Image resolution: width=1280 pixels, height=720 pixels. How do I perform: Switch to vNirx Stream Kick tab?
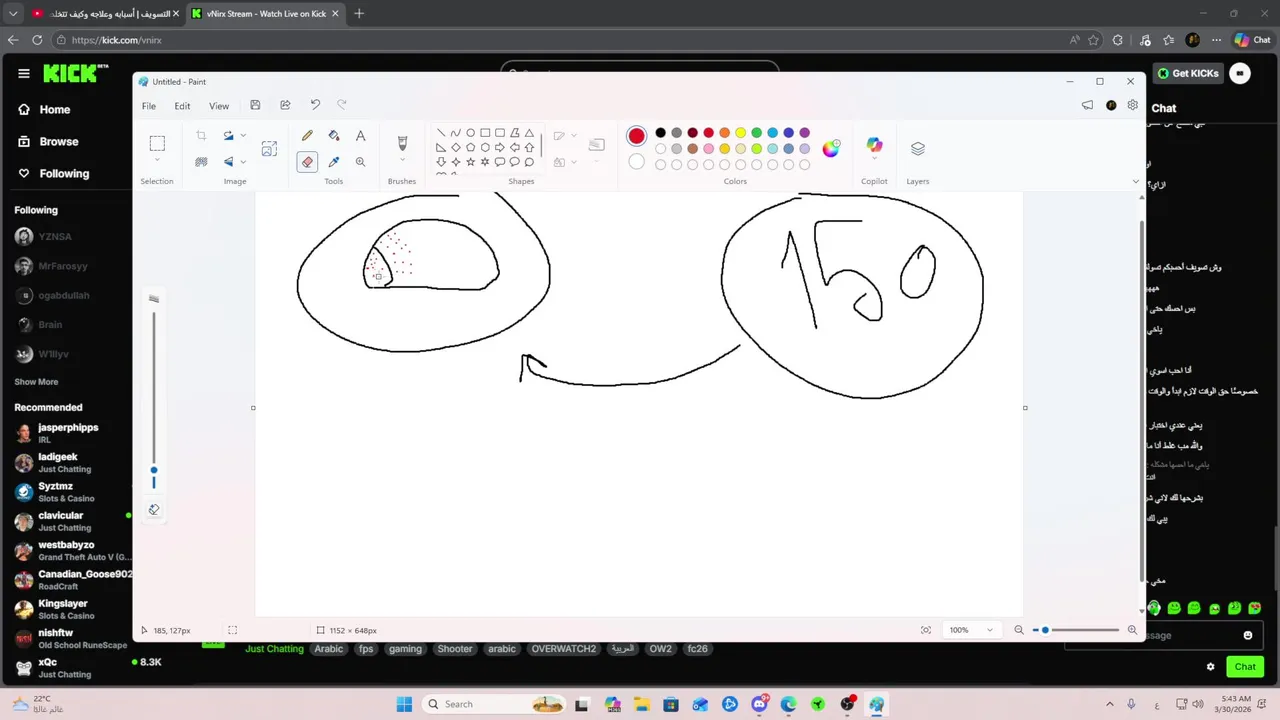pyautogui.click(x=264, y=14)
